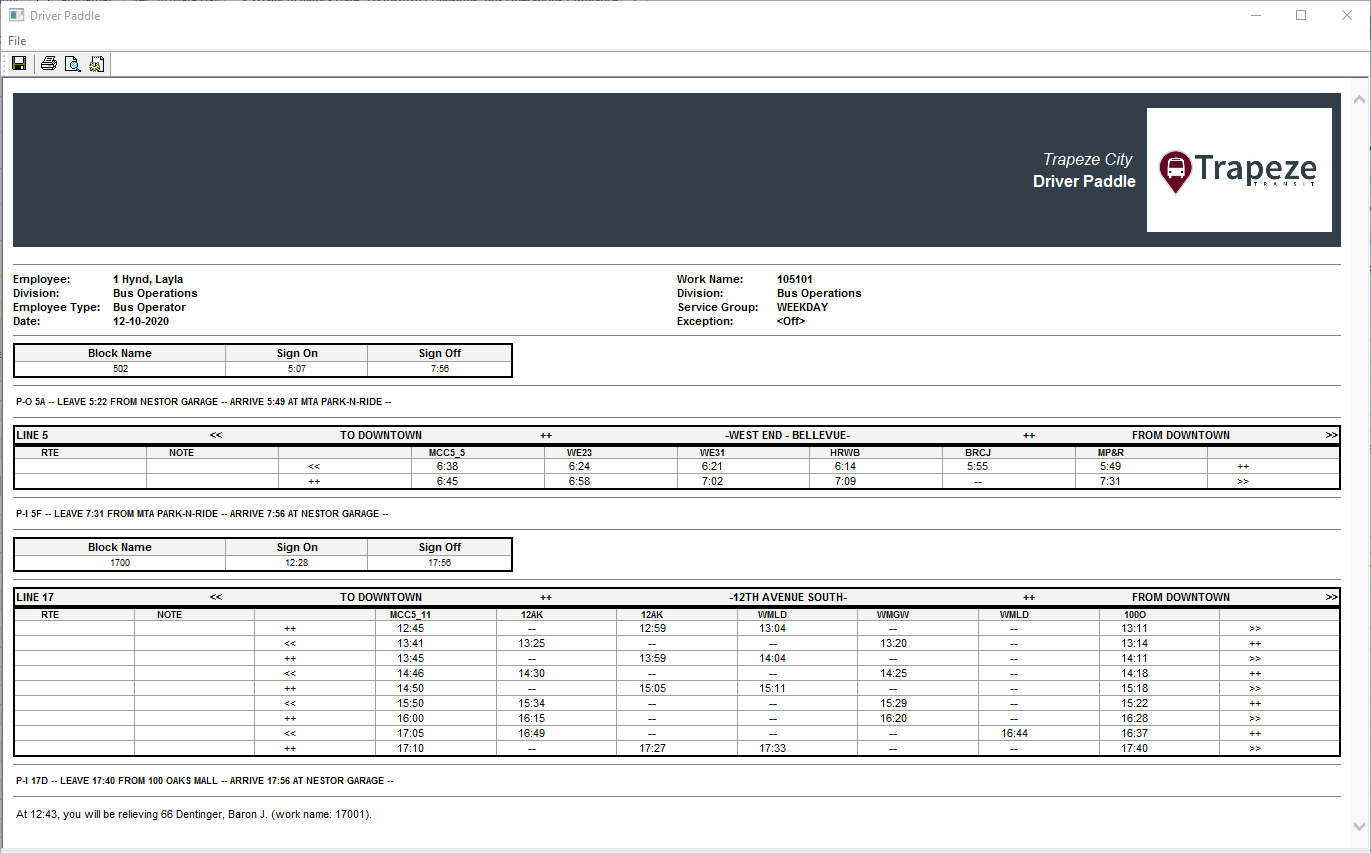Viewport: 1371px width, 853px height.
Task: Minimize the Driver Paddle window
Action: [1255, 15]
